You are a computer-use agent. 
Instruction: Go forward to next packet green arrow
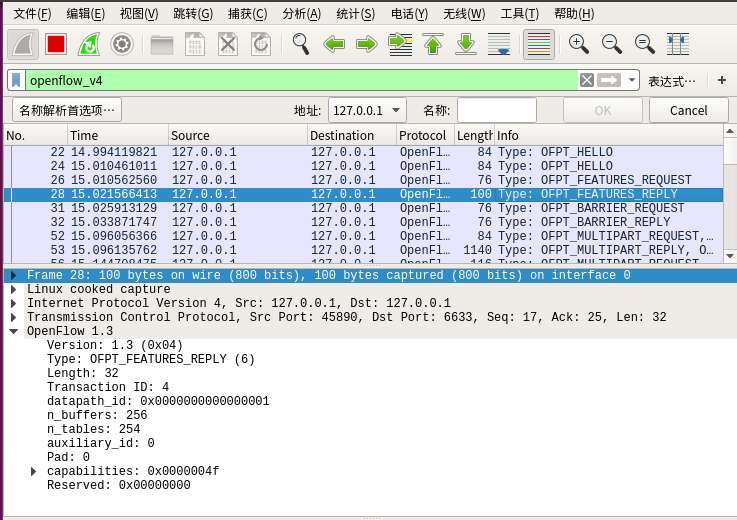click(367, 45)
